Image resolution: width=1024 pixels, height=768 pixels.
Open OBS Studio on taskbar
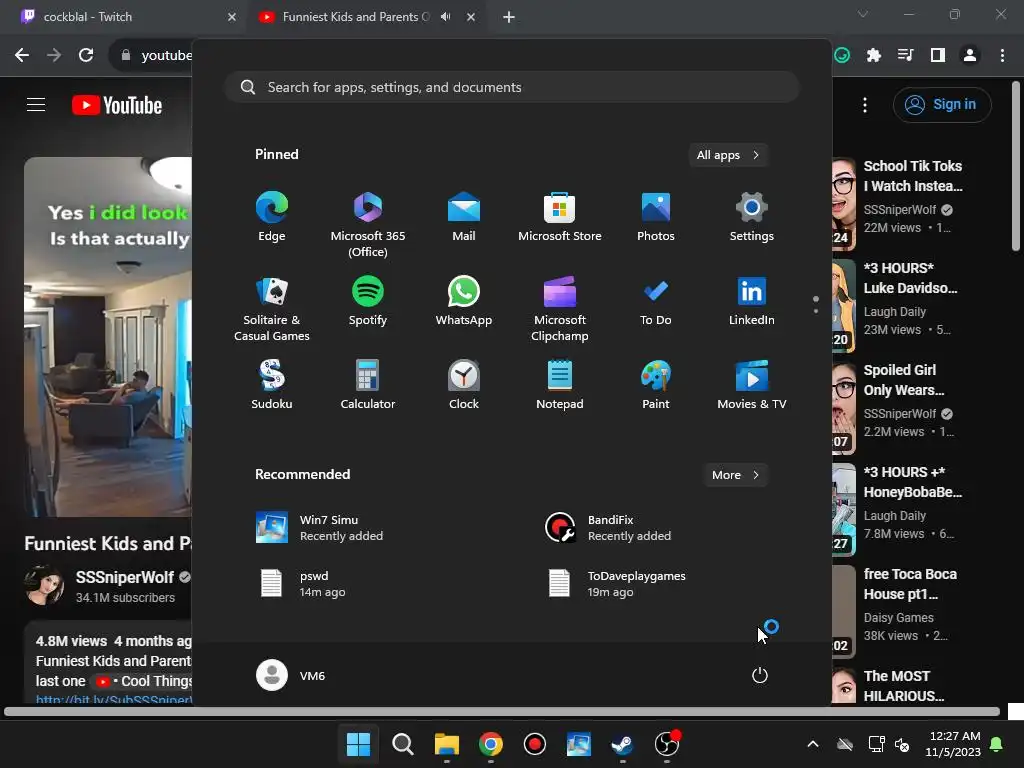(x=667, y=744)
